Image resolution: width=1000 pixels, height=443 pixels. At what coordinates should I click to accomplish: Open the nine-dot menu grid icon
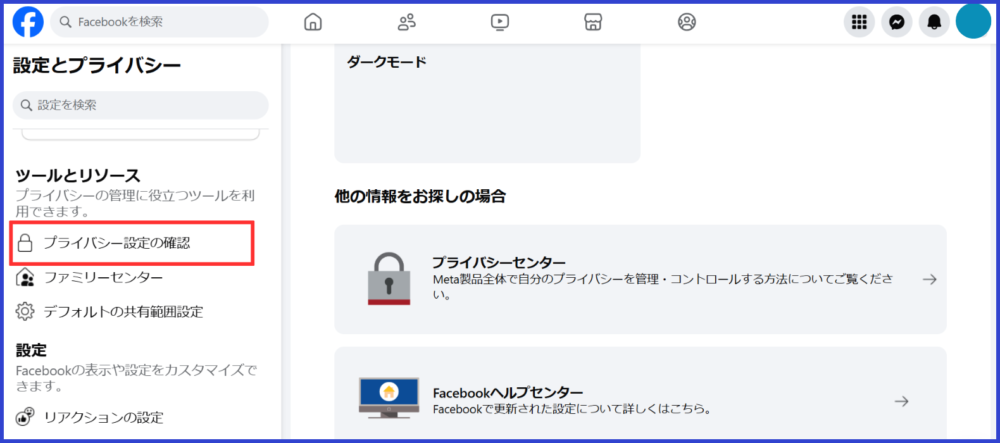(859, 22)
